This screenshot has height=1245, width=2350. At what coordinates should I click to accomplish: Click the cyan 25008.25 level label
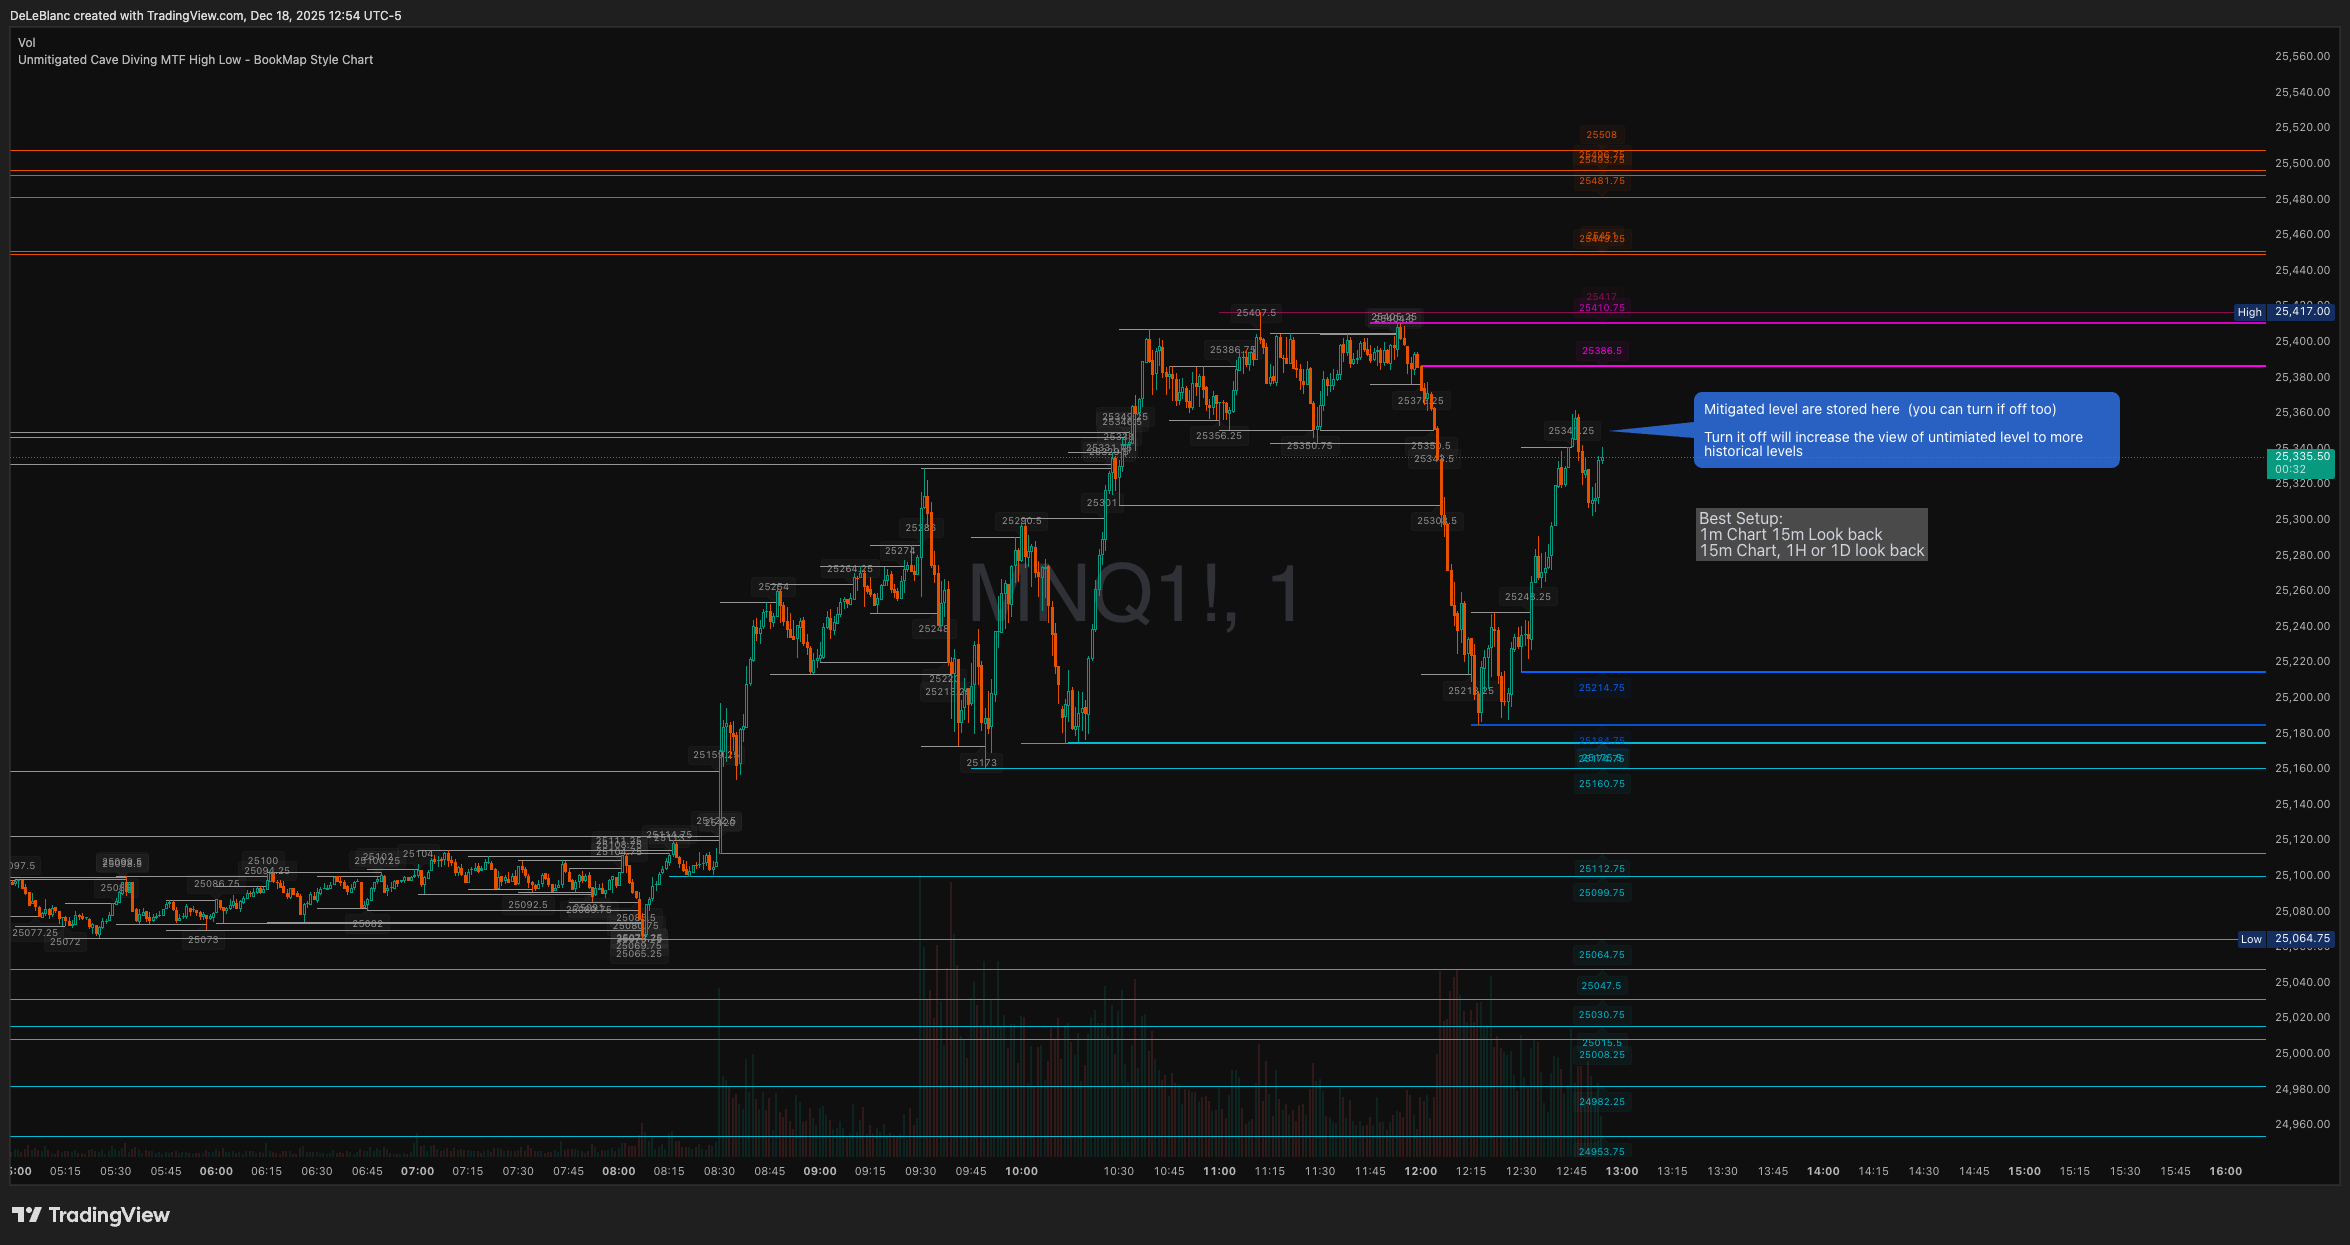pos(1601,1055)
